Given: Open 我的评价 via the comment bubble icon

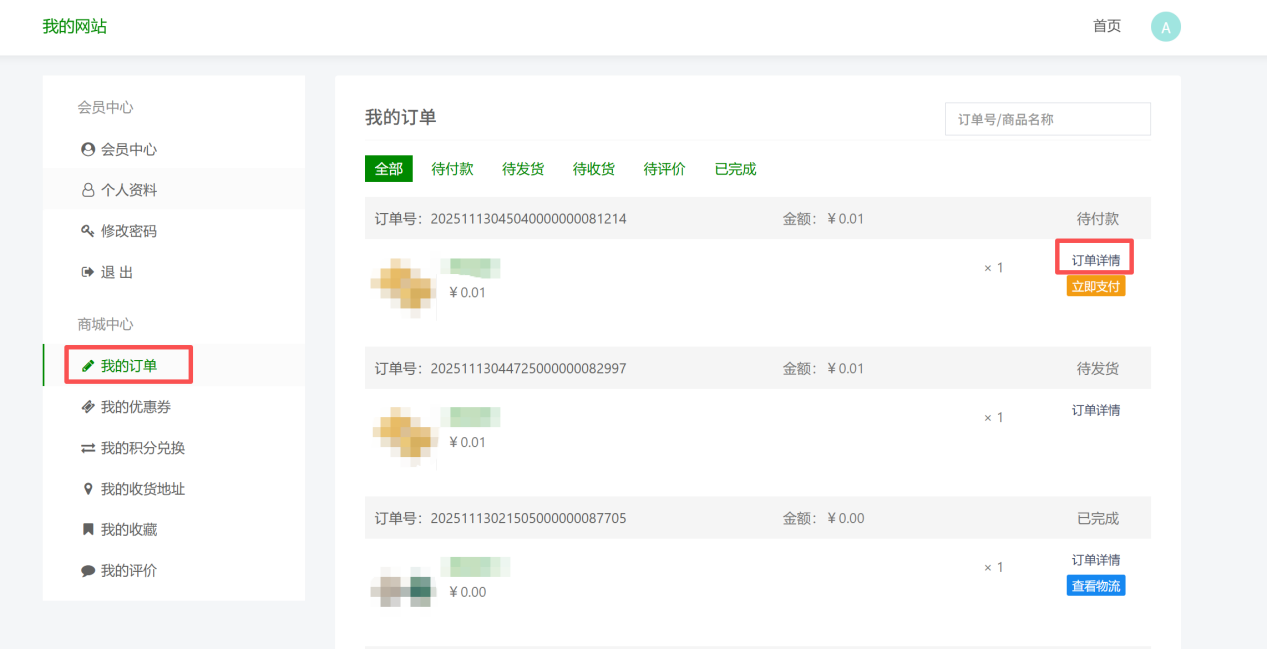Looking at the screenshot, I should click(88, 571).
